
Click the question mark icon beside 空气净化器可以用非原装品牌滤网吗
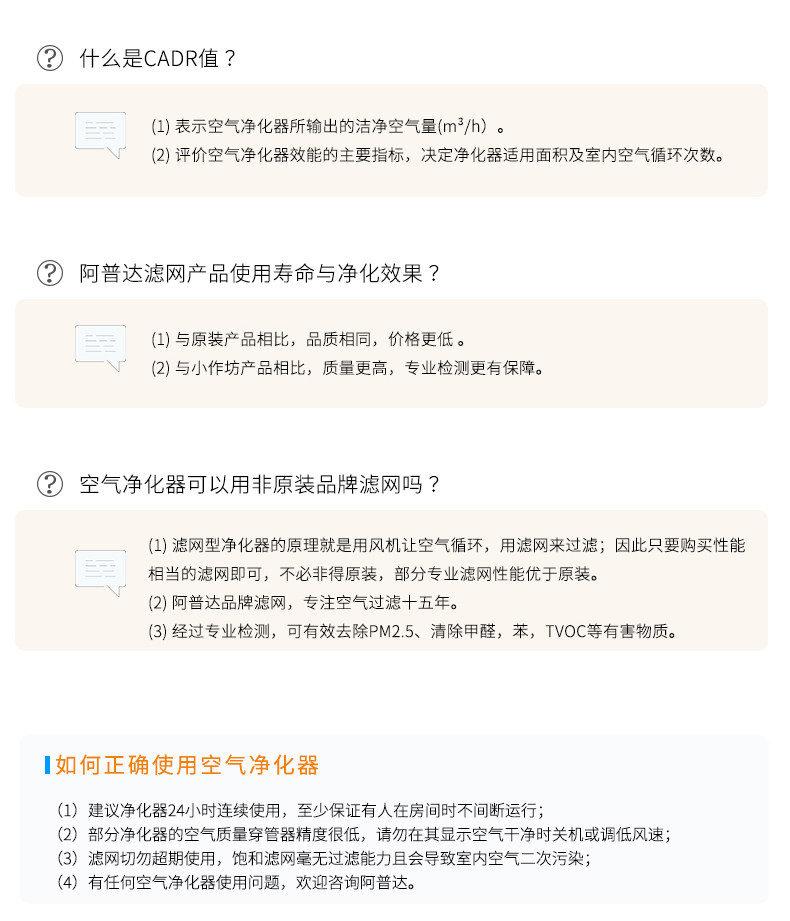(50, 485)
